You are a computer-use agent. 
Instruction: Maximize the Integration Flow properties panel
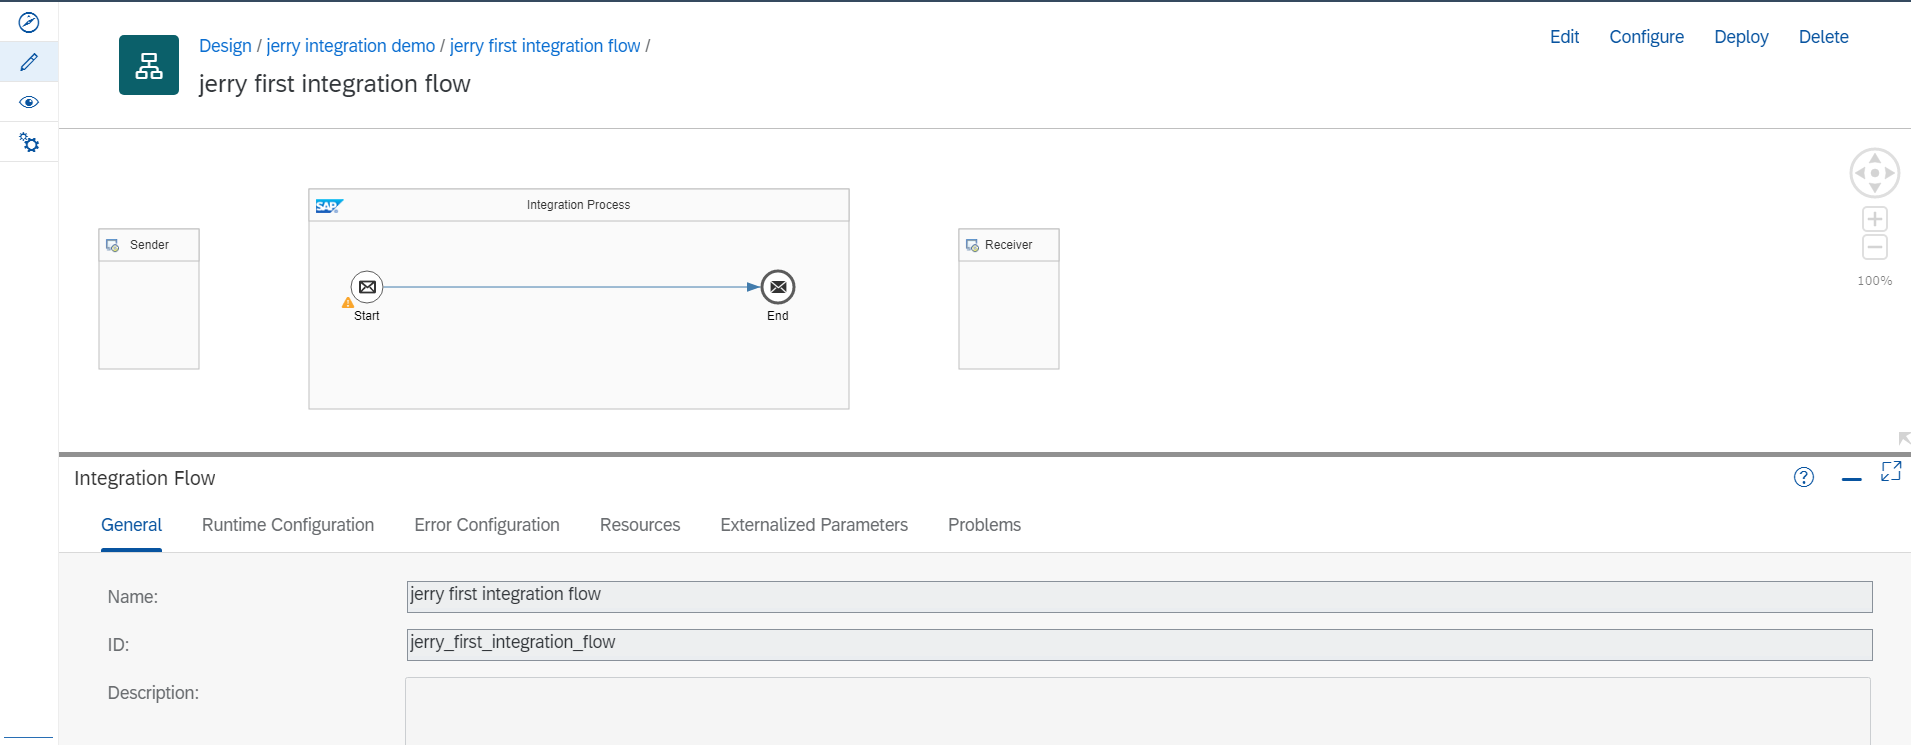coord(1891,471)
